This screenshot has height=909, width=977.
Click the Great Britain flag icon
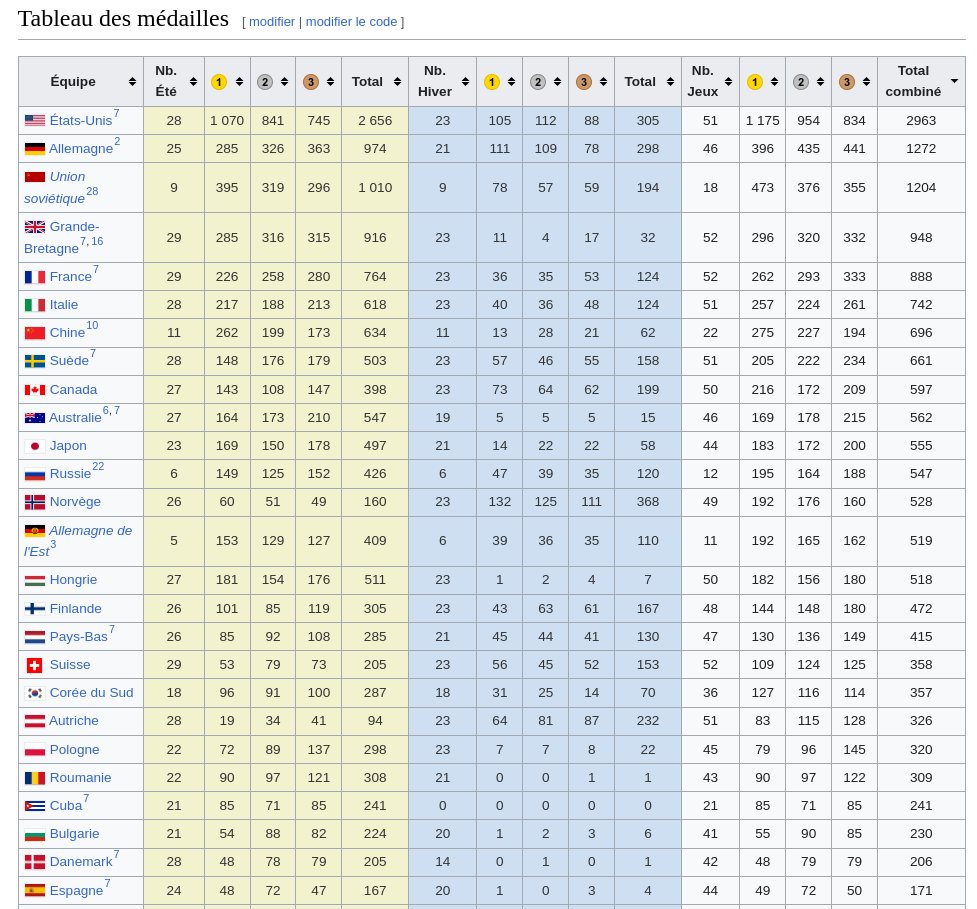click(35, 227)
